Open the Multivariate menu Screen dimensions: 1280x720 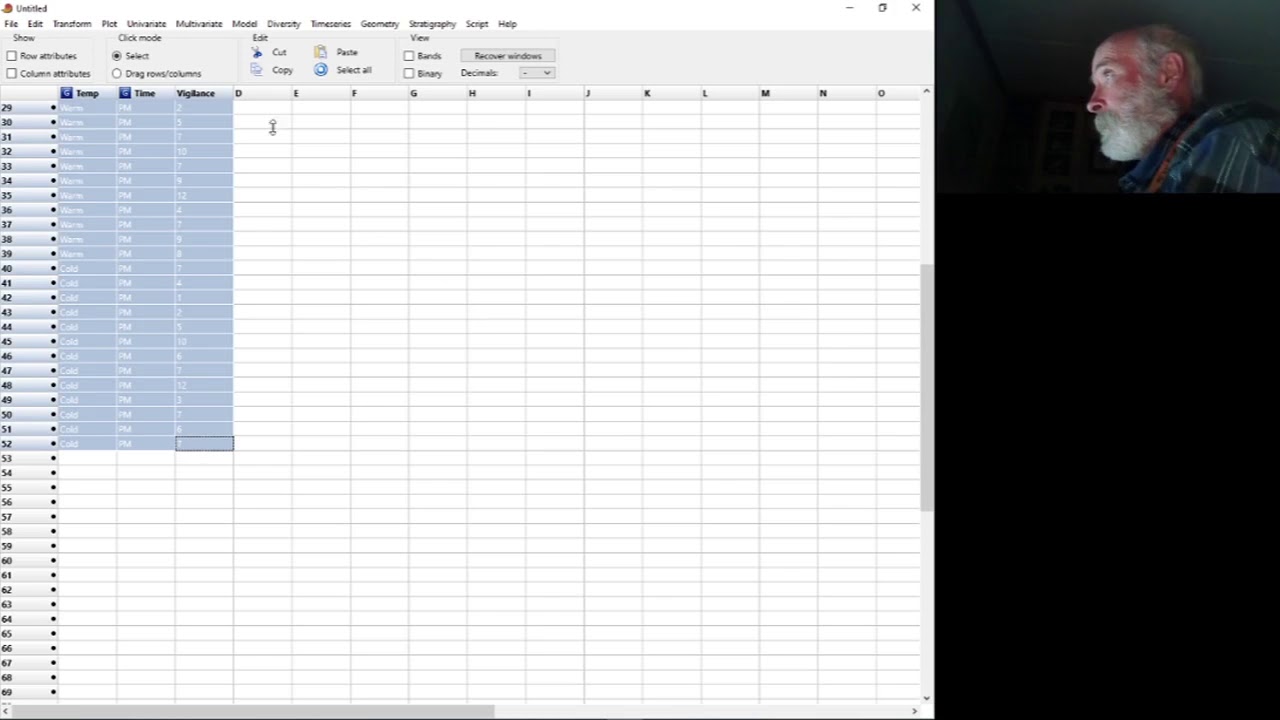pos(199,24)
